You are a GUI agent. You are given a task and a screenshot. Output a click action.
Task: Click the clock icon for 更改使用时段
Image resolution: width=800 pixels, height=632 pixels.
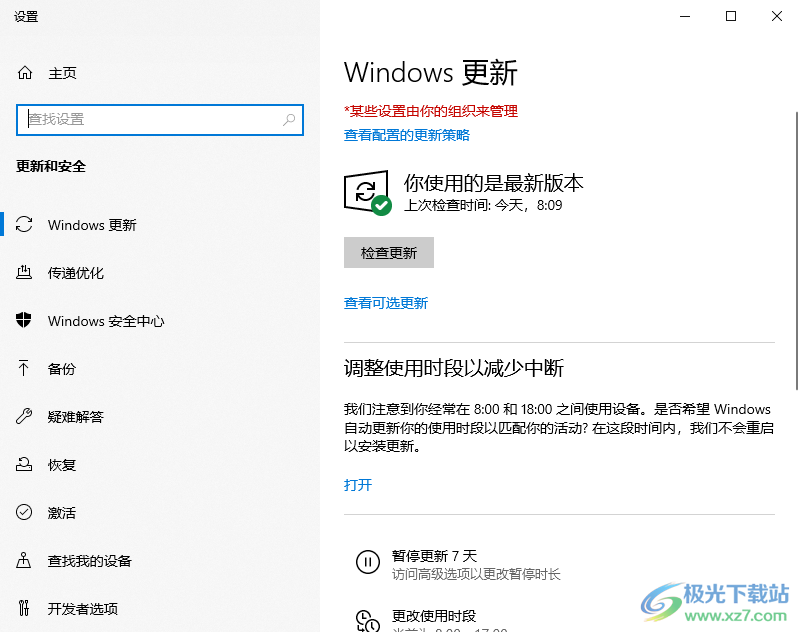click(x=367, y=621)
